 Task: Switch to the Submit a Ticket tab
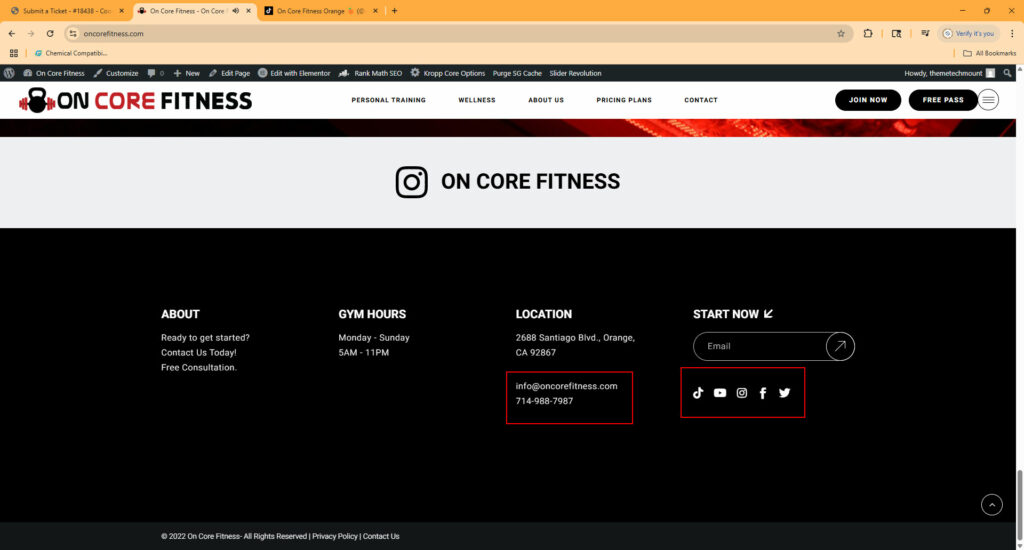(x=66, y=10)
